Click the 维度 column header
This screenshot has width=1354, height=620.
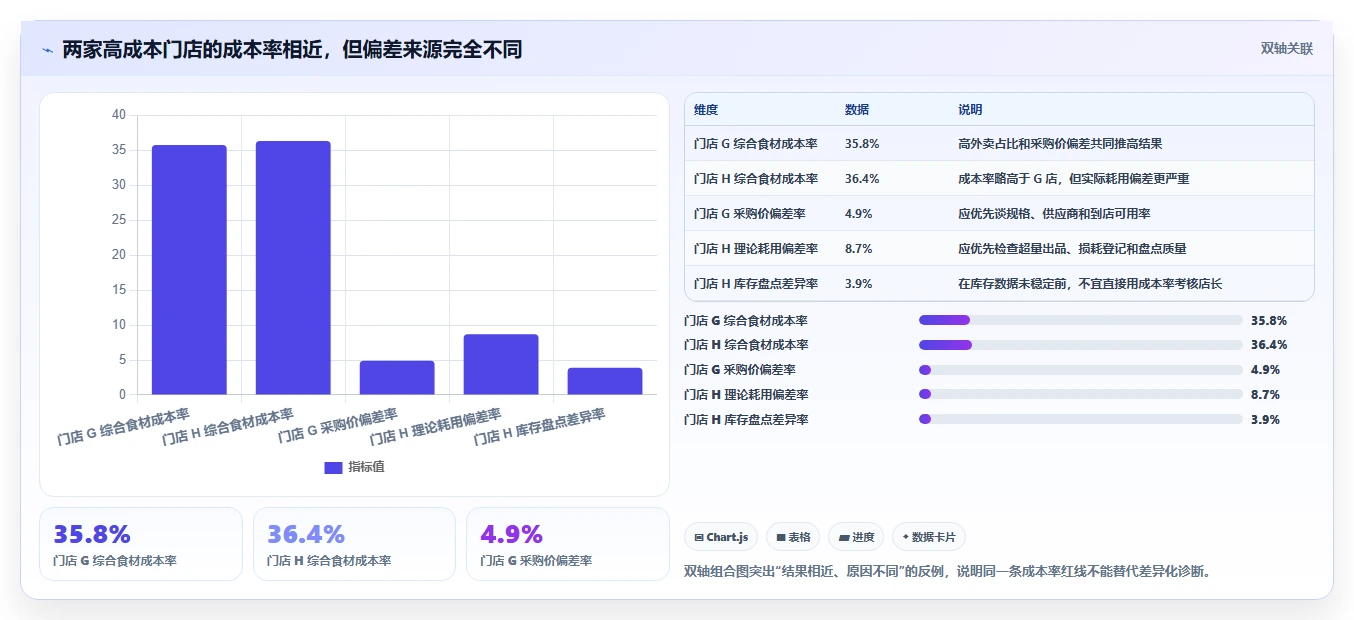[x=706, y=110]
